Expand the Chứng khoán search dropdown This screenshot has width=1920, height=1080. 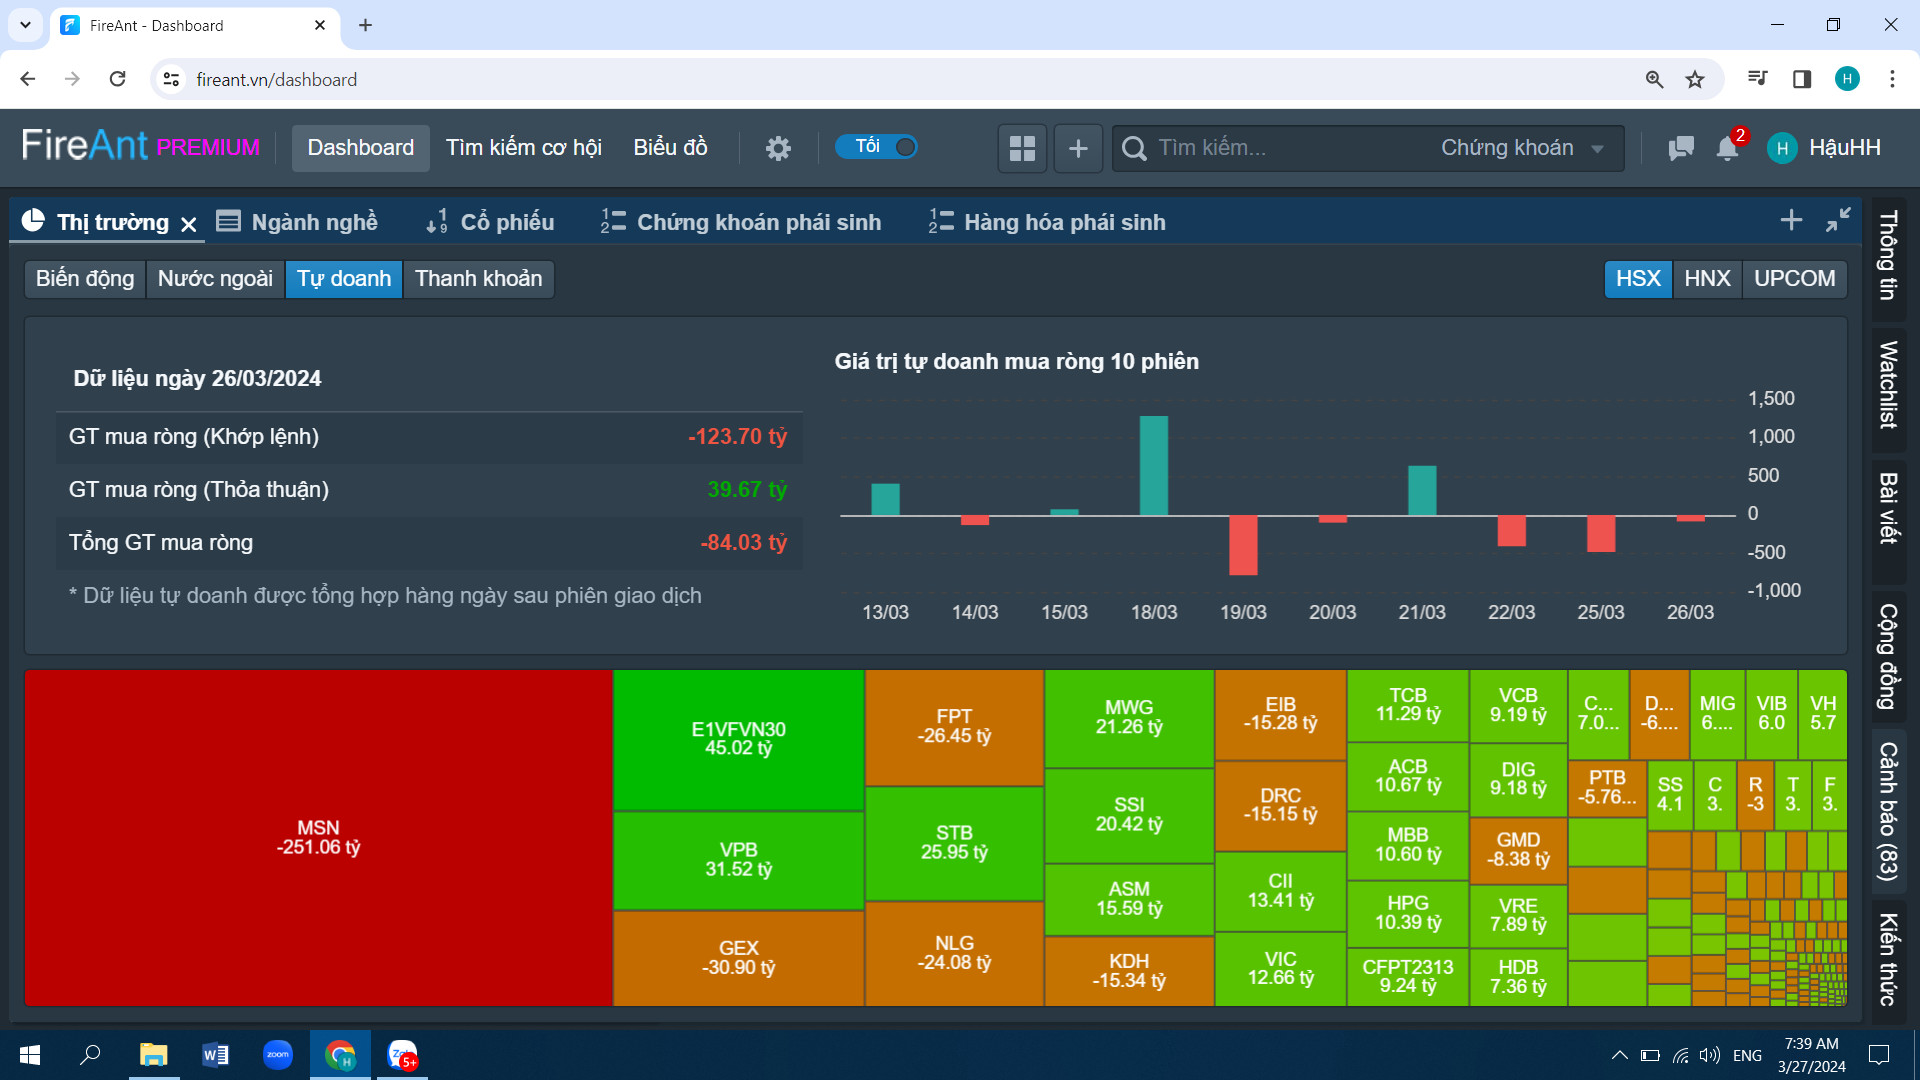point(1522,148)
